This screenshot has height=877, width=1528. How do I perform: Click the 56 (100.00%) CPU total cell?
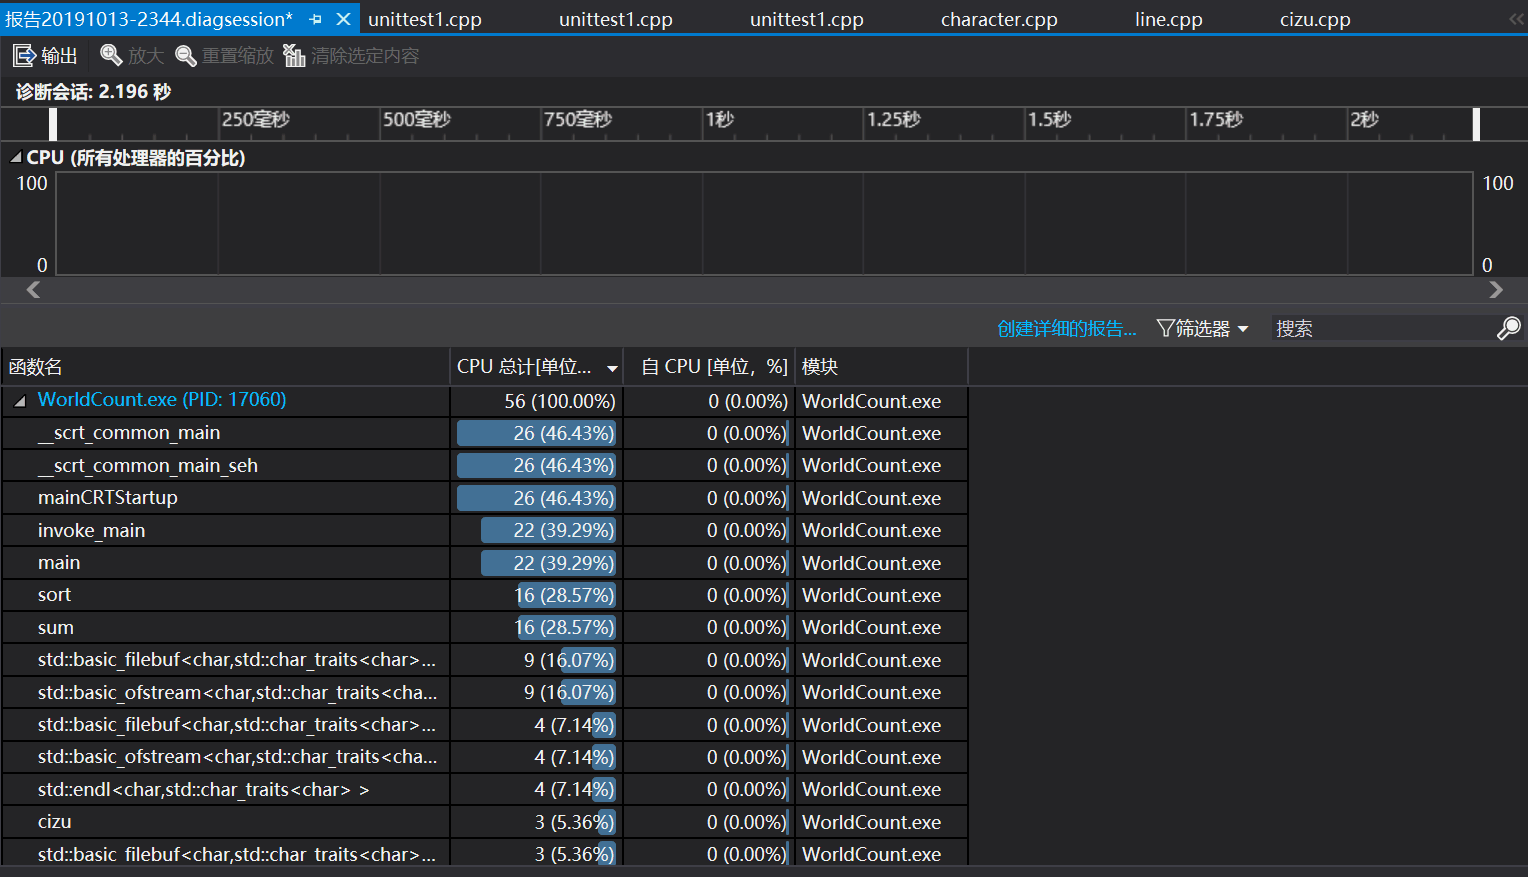click(536, 401)
